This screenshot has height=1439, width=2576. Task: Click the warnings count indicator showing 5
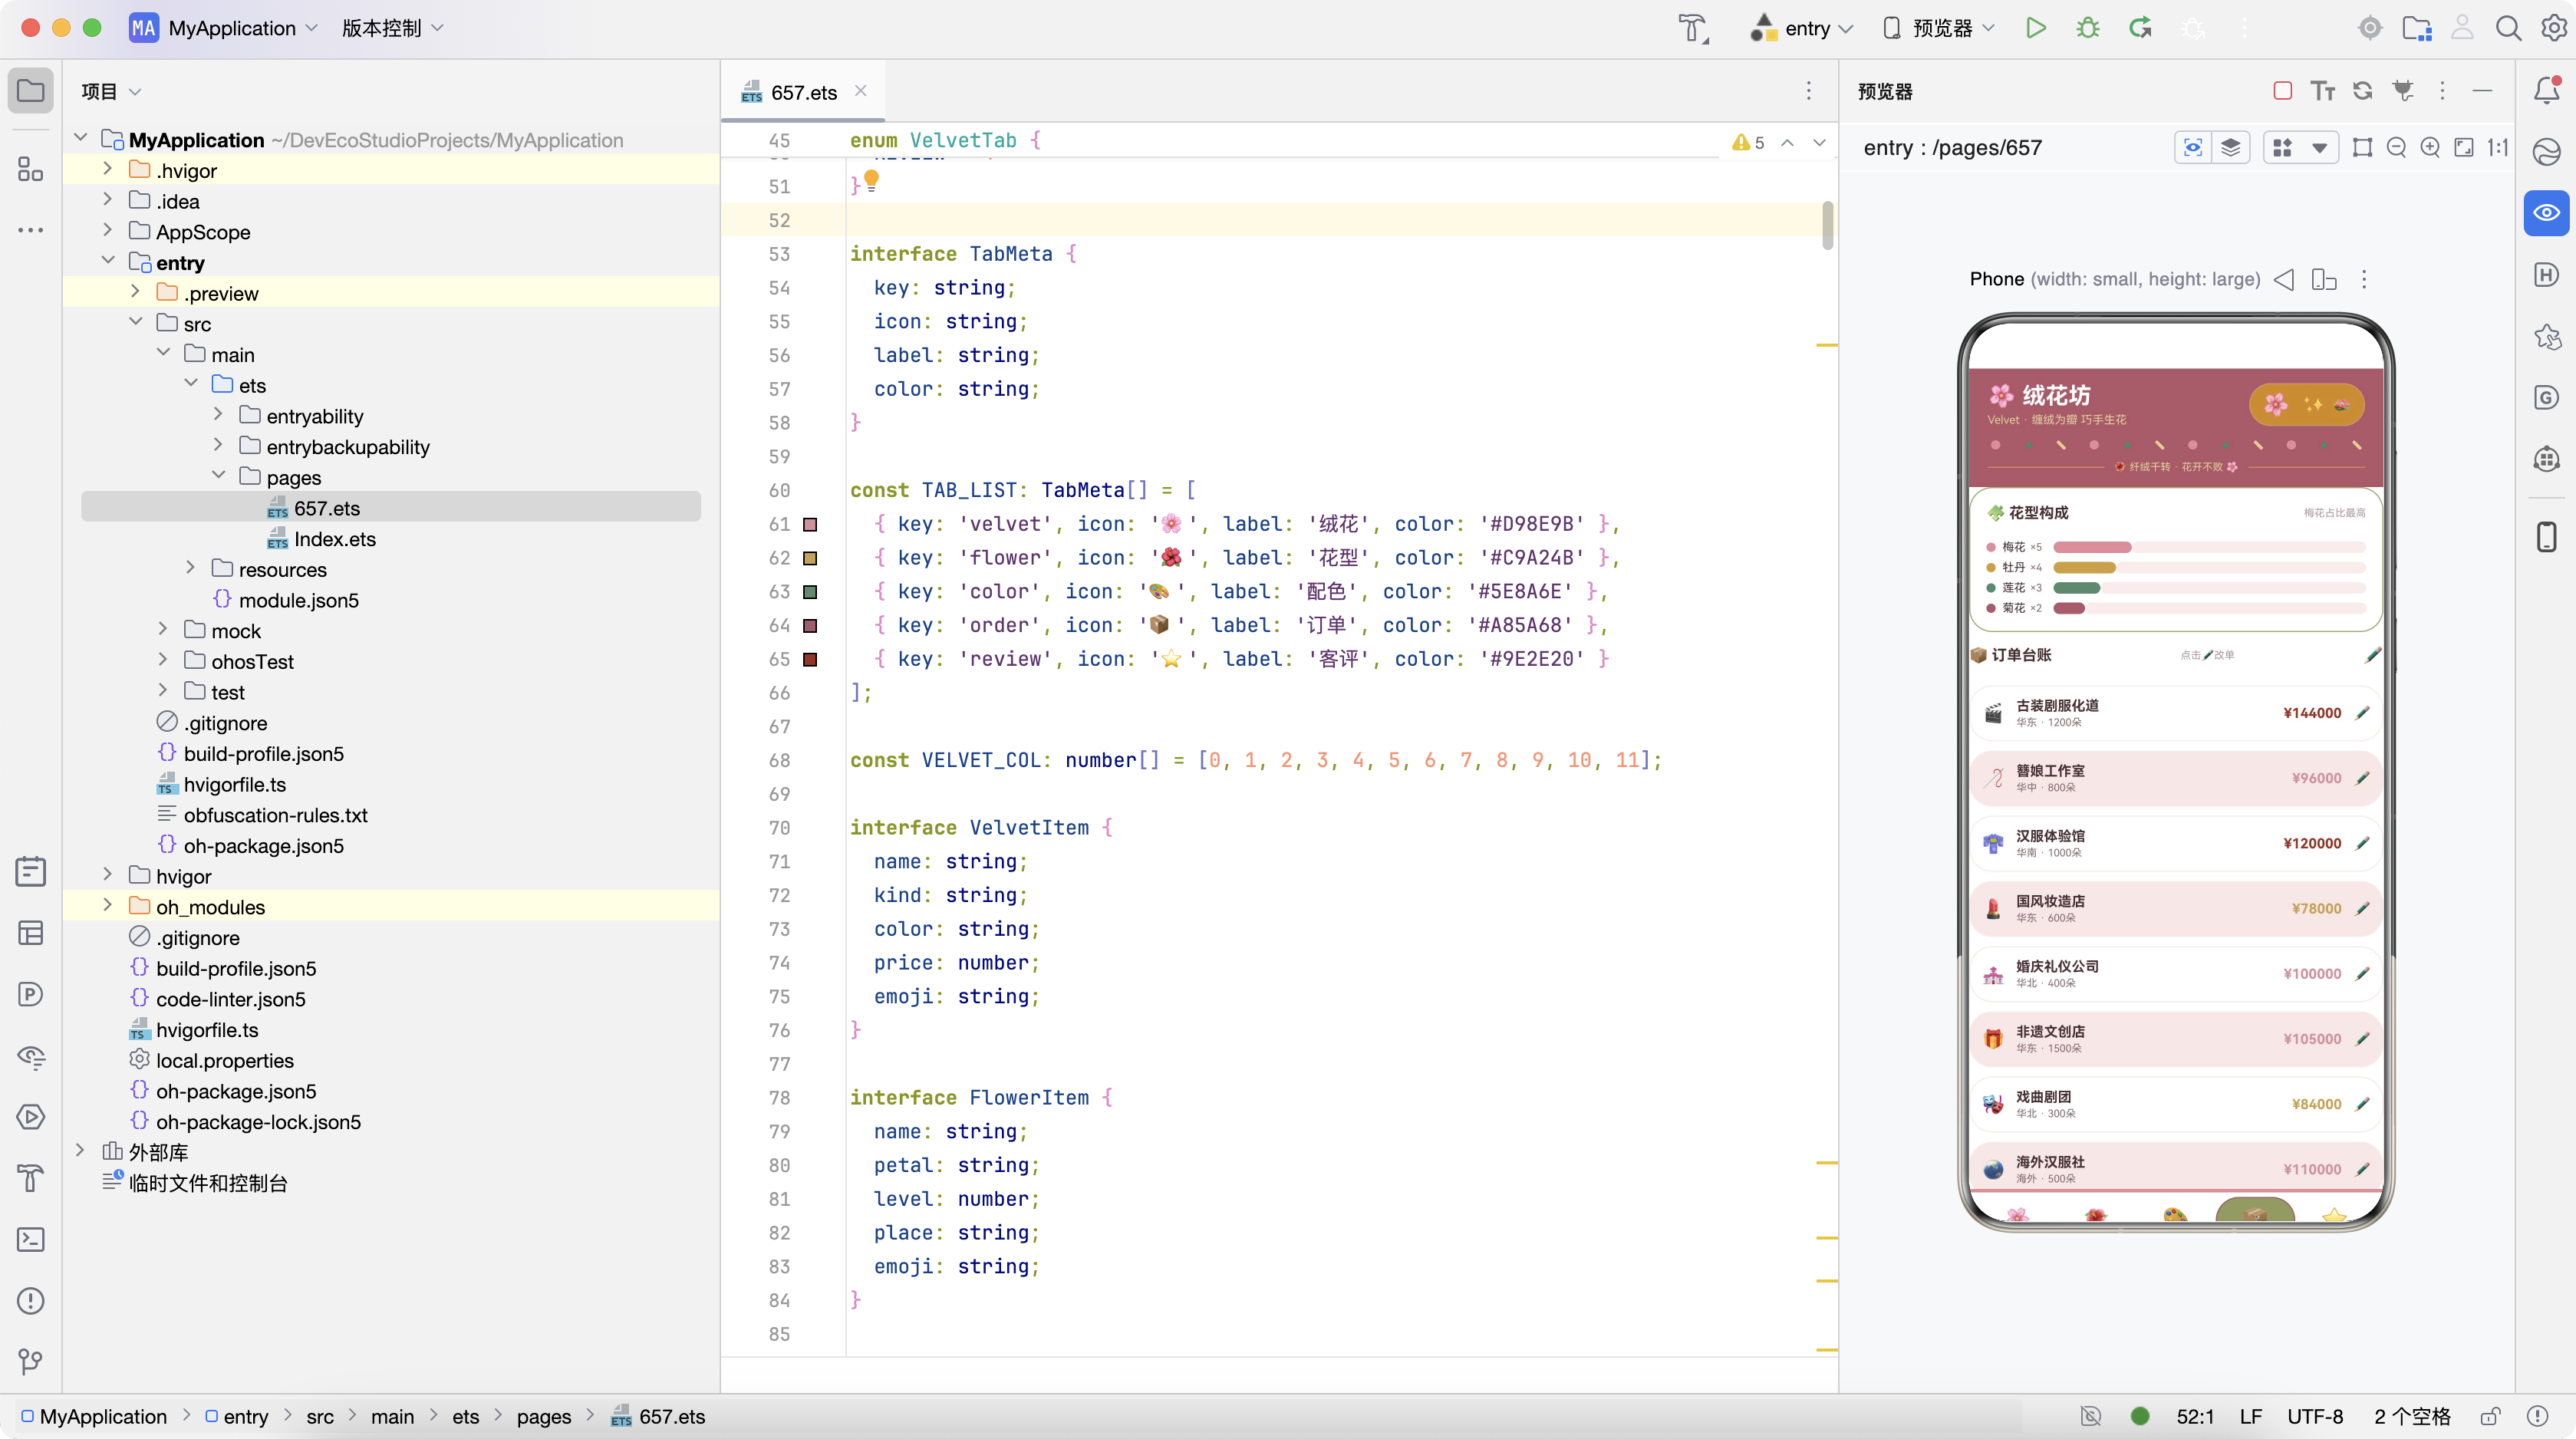click(x=1749, y=143)
